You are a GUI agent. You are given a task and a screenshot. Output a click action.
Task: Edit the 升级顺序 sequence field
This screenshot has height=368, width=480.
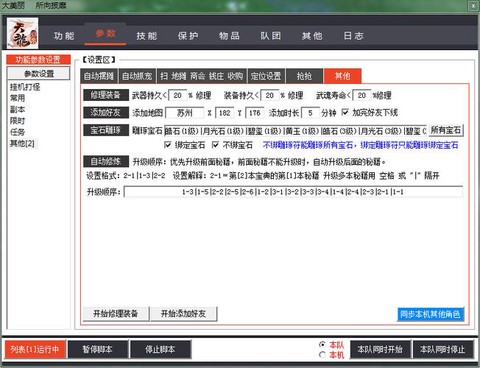click(x=293, y=192)
